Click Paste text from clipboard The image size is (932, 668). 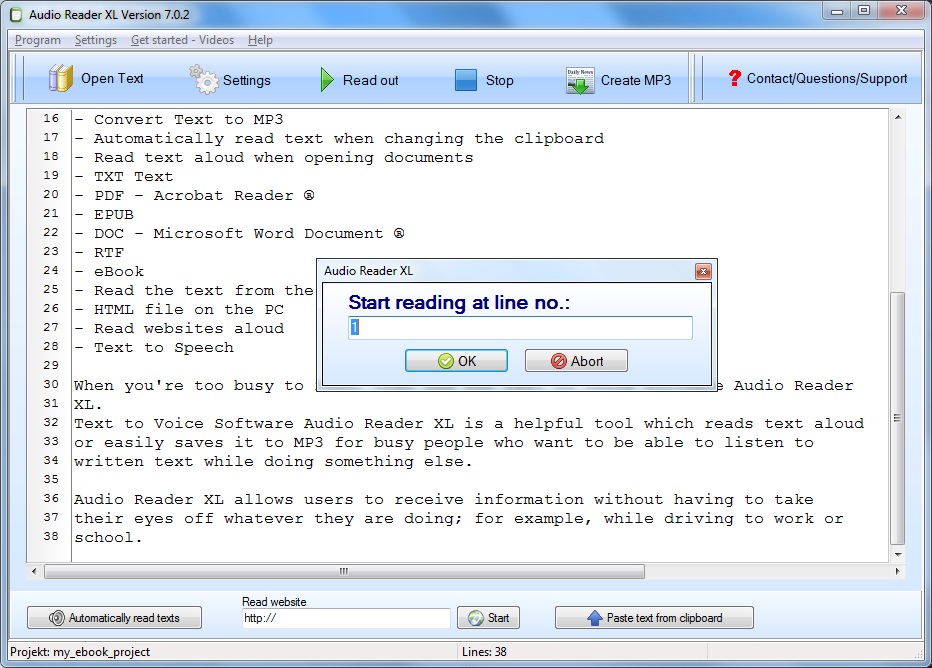(654, 617)
